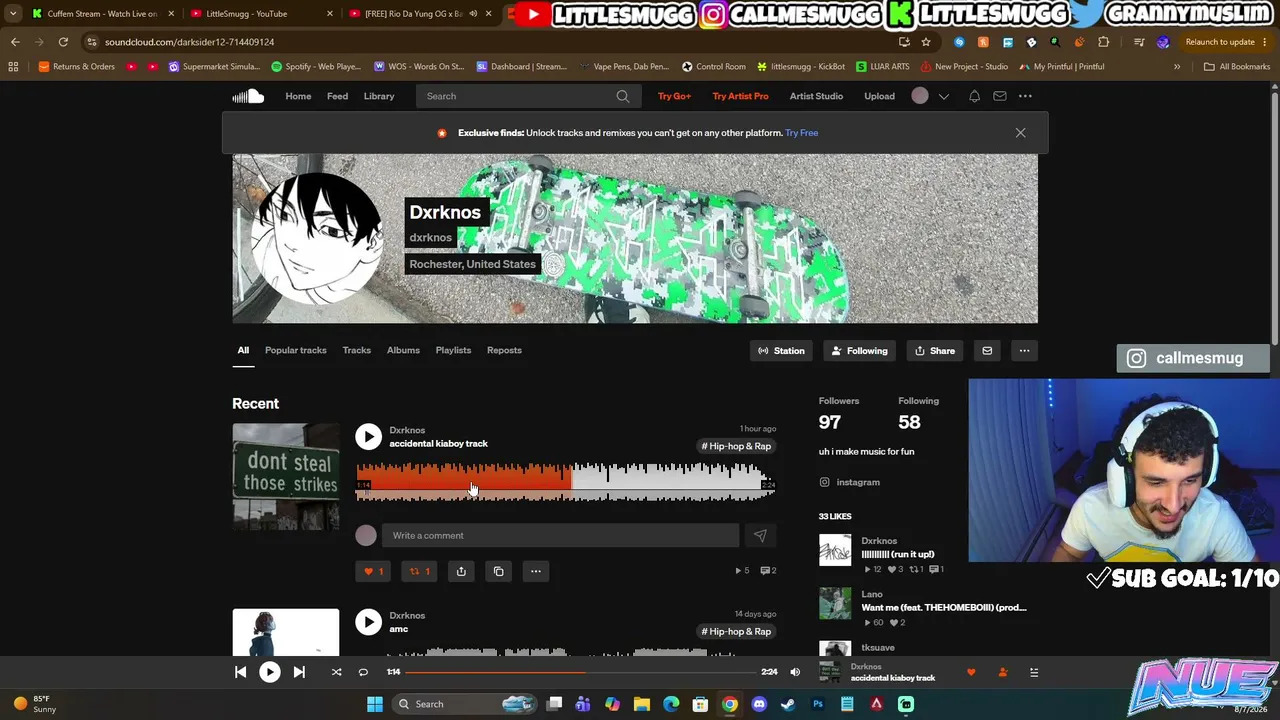The image size is (1280, 720).
Task: Play the amc track
Action: point(369,622)
